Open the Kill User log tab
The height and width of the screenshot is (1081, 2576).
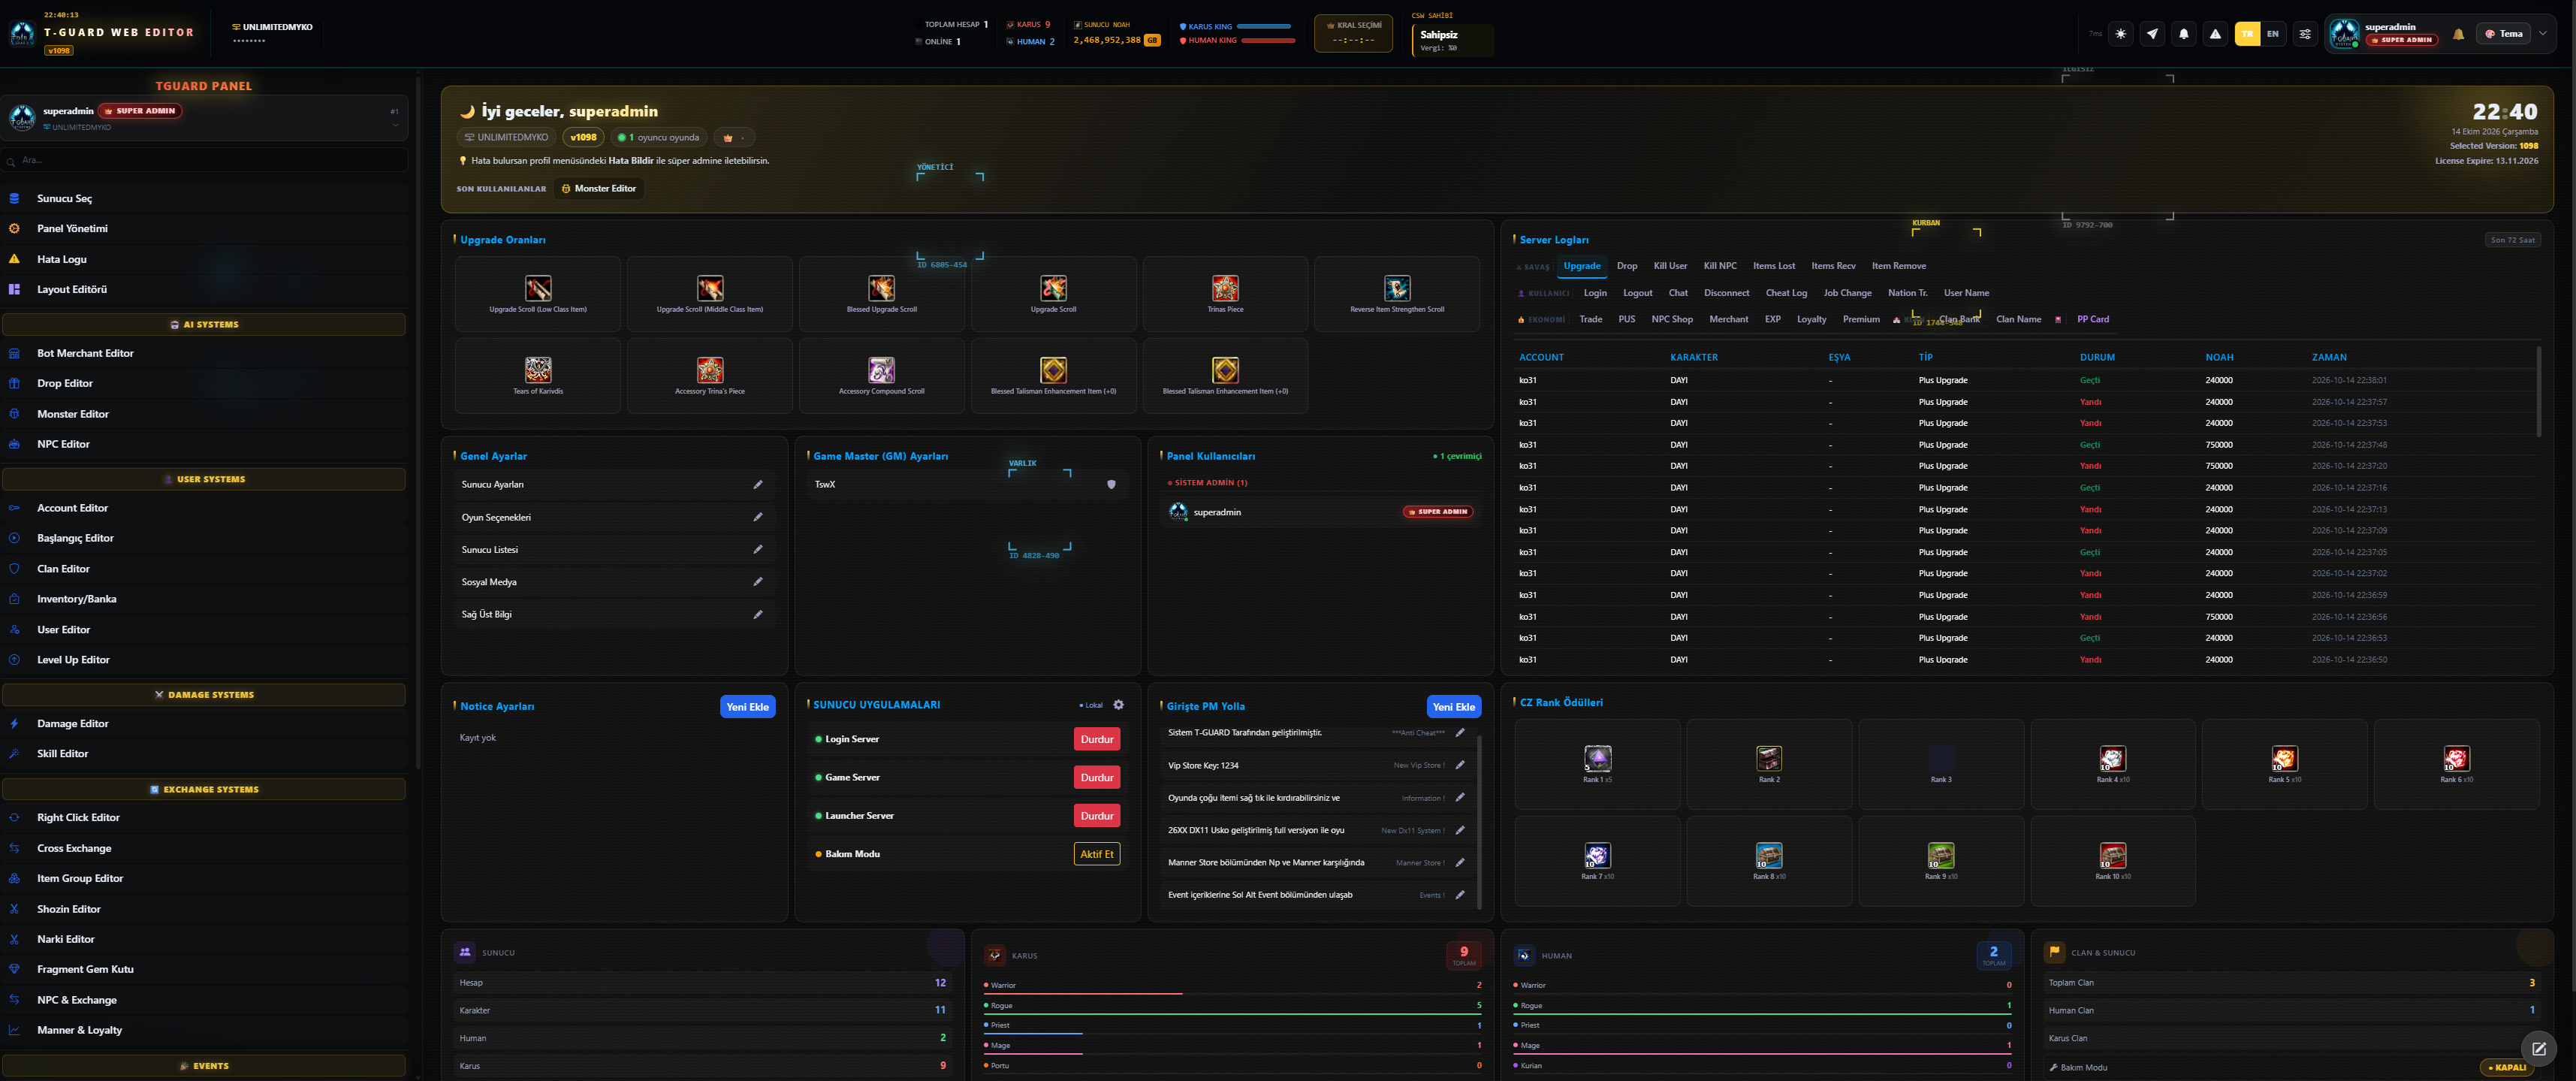[x=1670, y=266]
